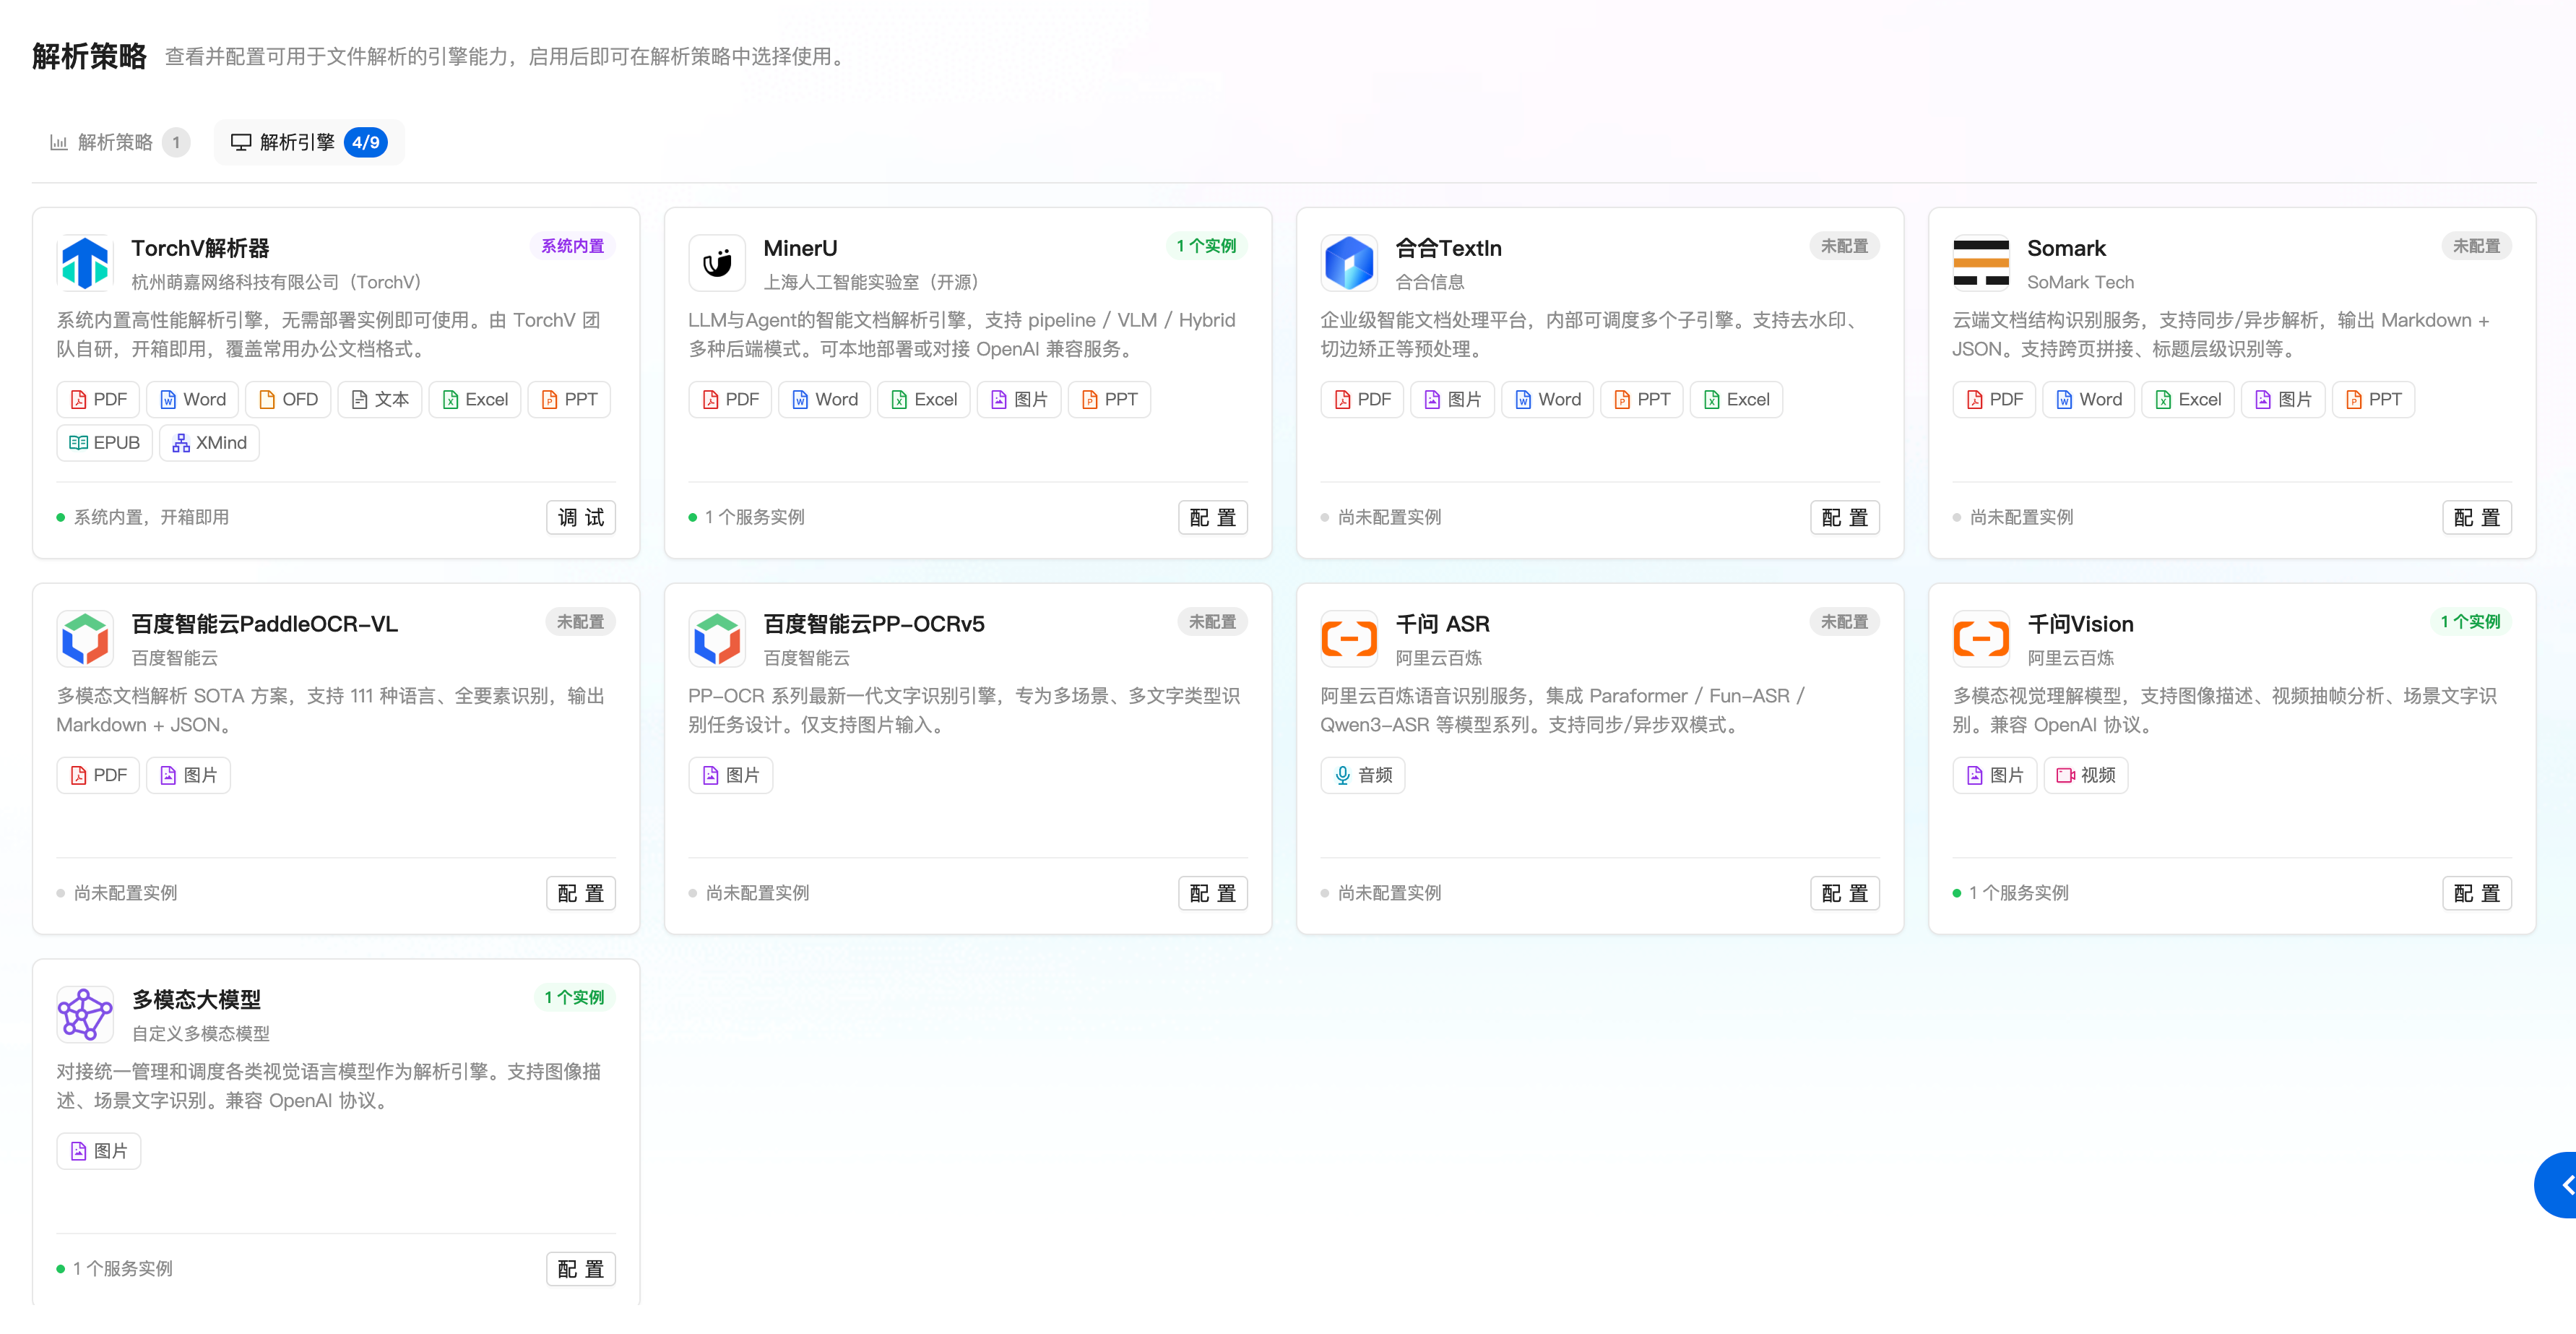Click the 合合TextIn logo icon

pos(1349,263)
